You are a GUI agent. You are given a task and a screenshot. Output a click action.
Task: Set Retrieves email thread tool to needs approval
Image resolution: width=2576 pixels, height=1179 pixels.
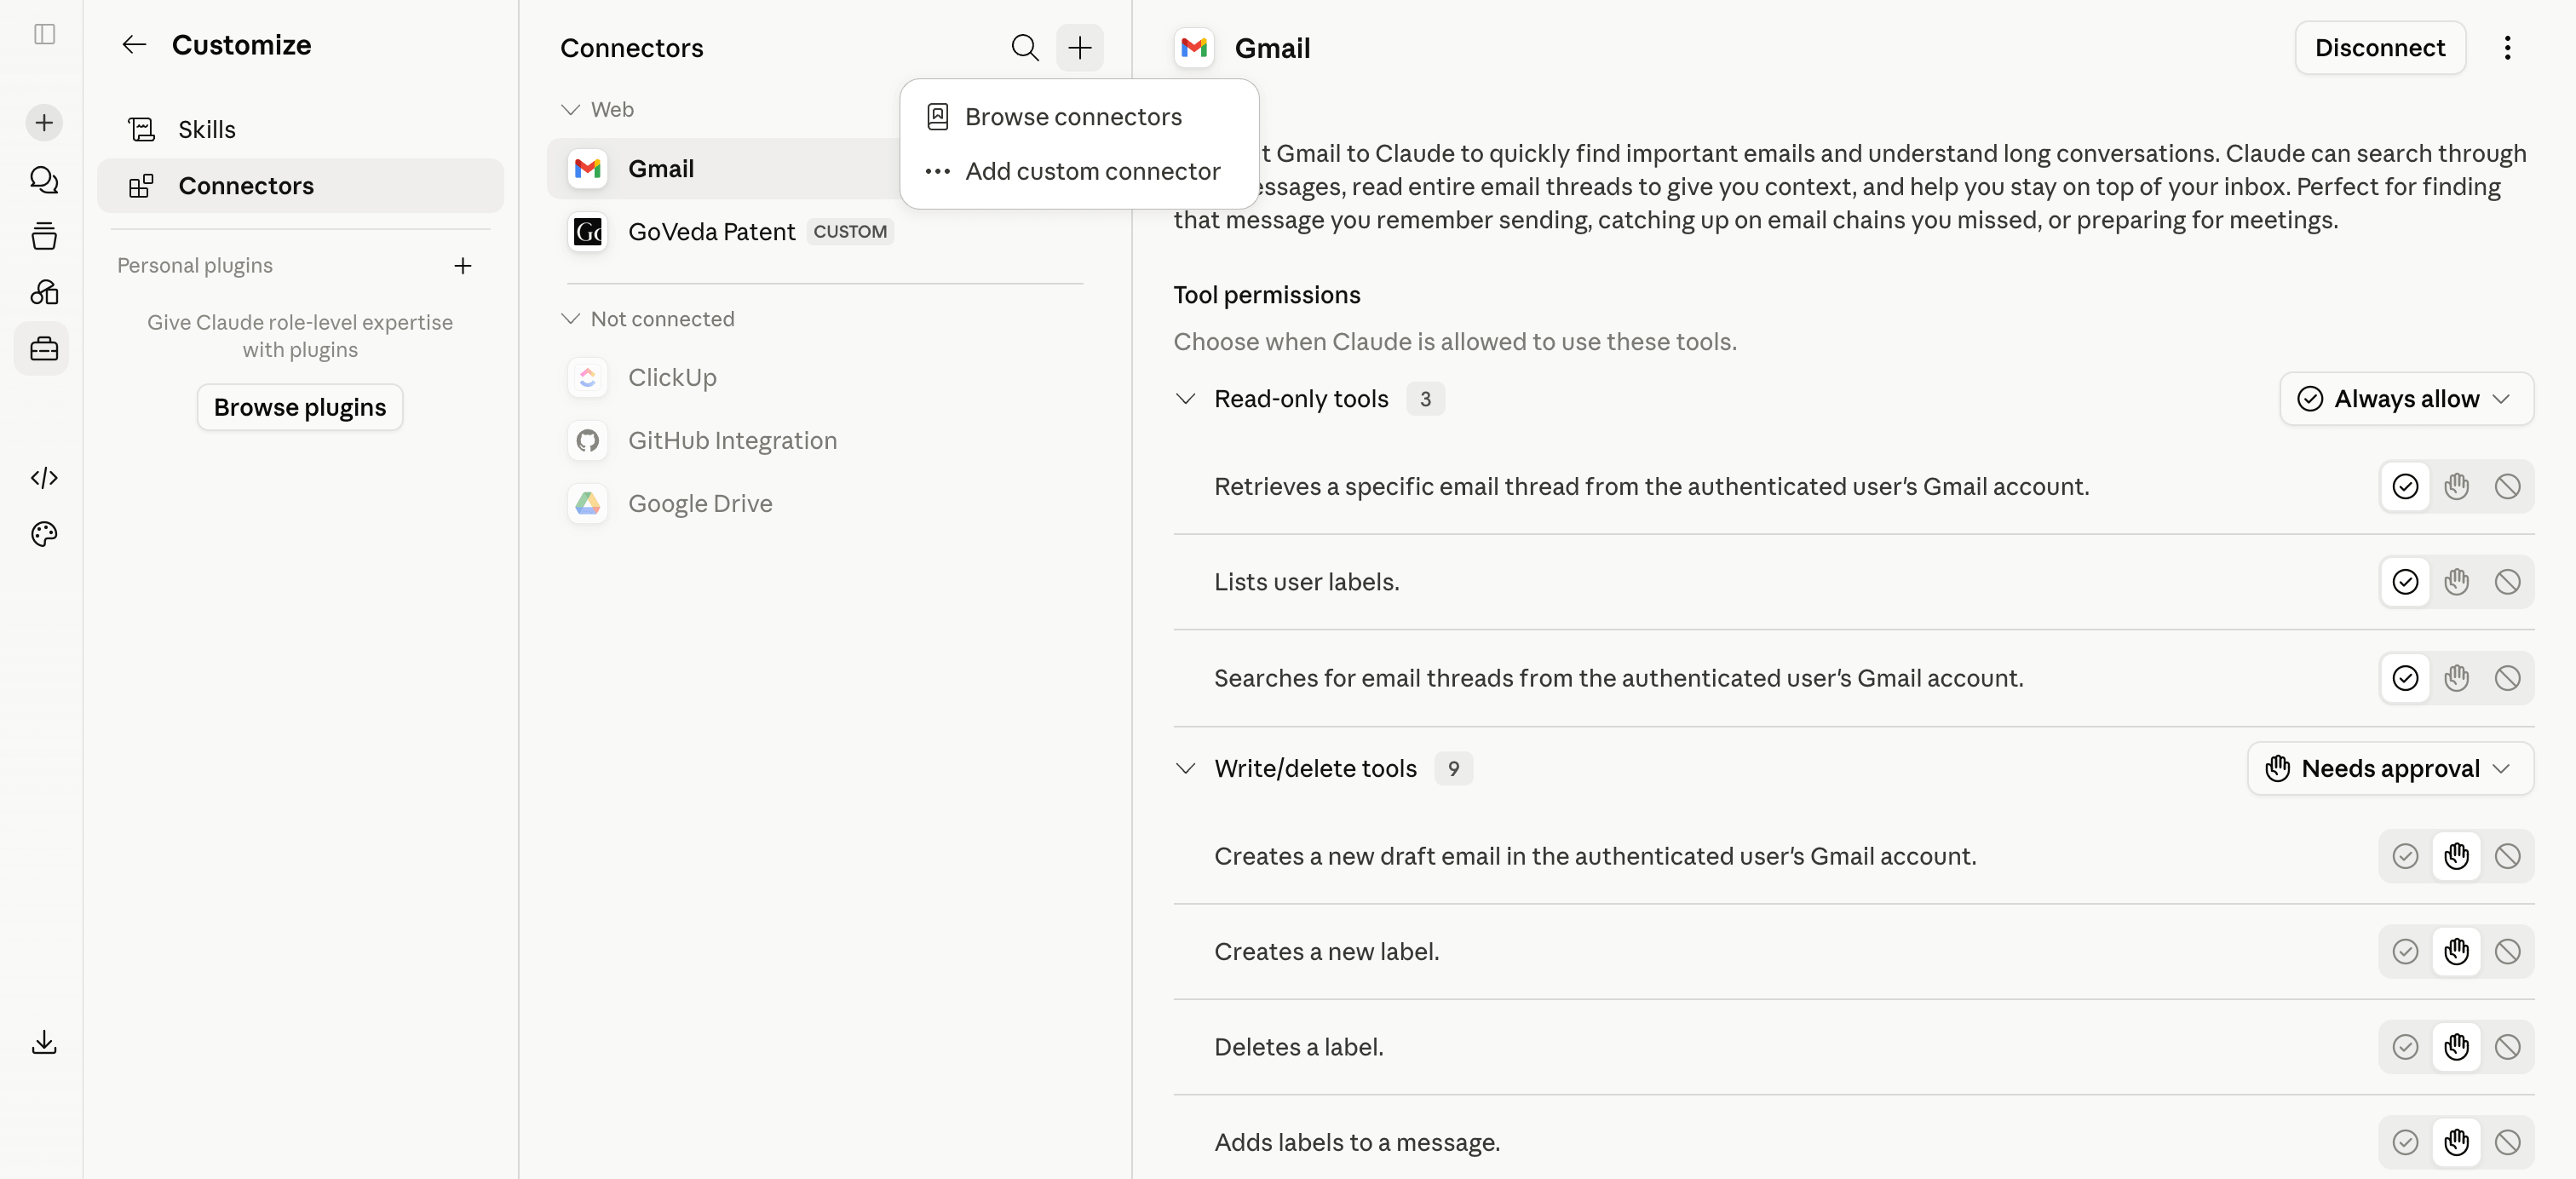point(2456,487)
